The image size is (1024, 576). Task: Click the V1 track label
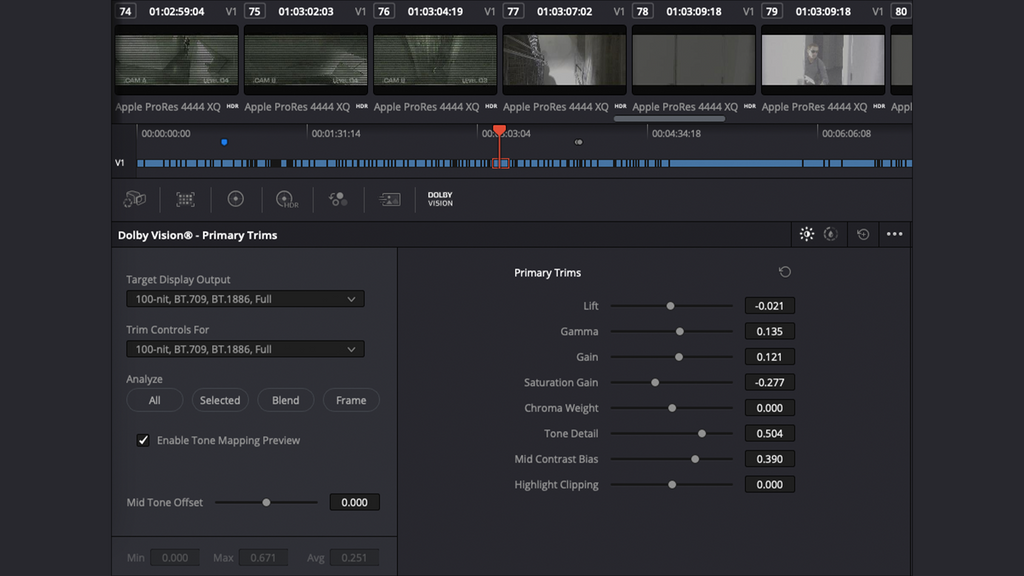tap(120, 163)
